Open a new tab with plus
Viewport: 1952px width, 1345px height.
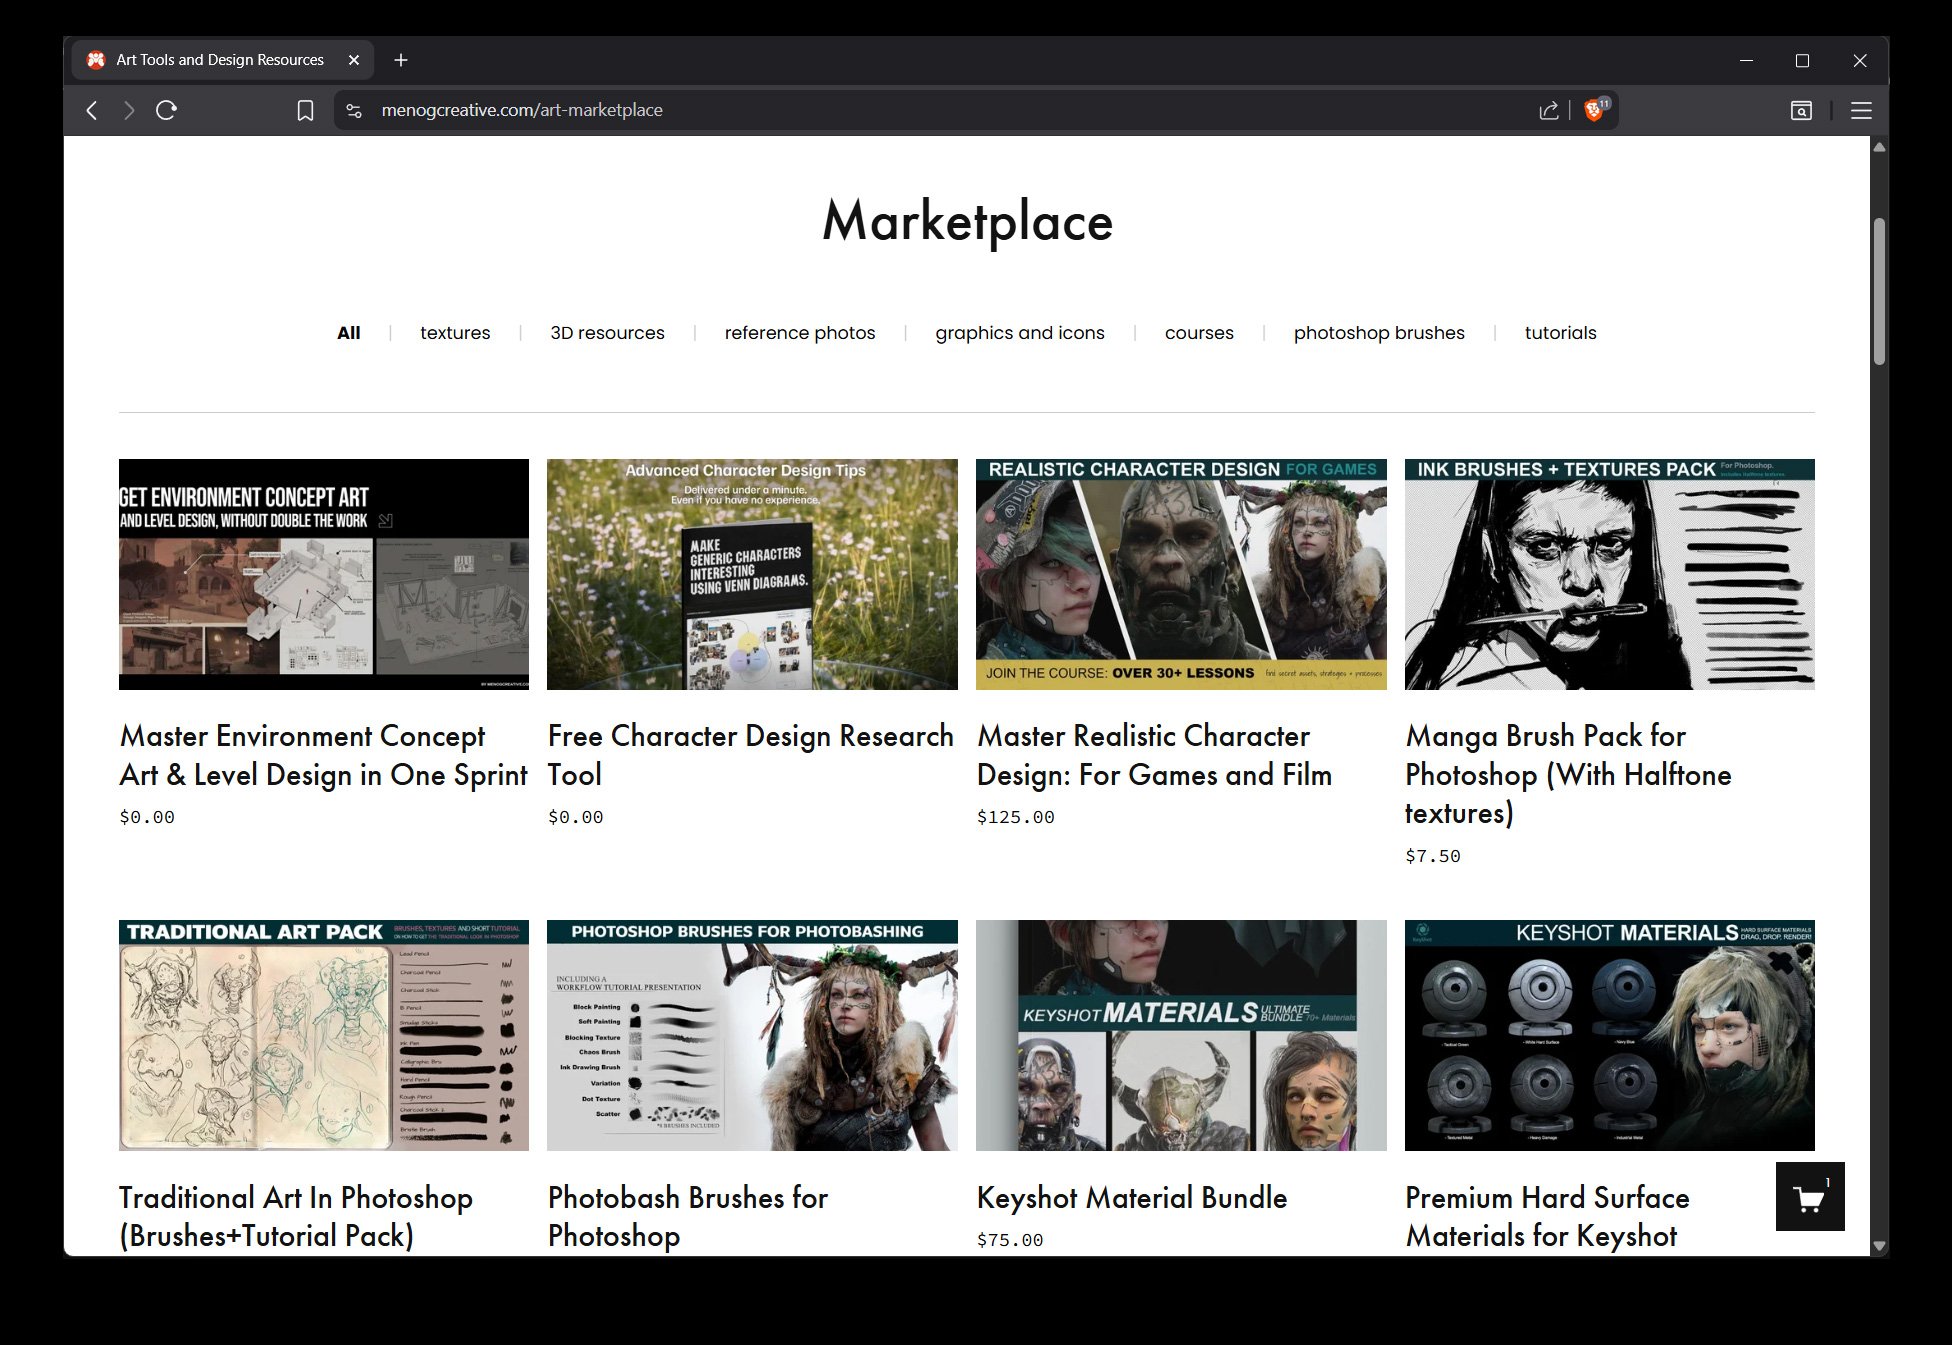pyautogui.click(x=401, y=60)
